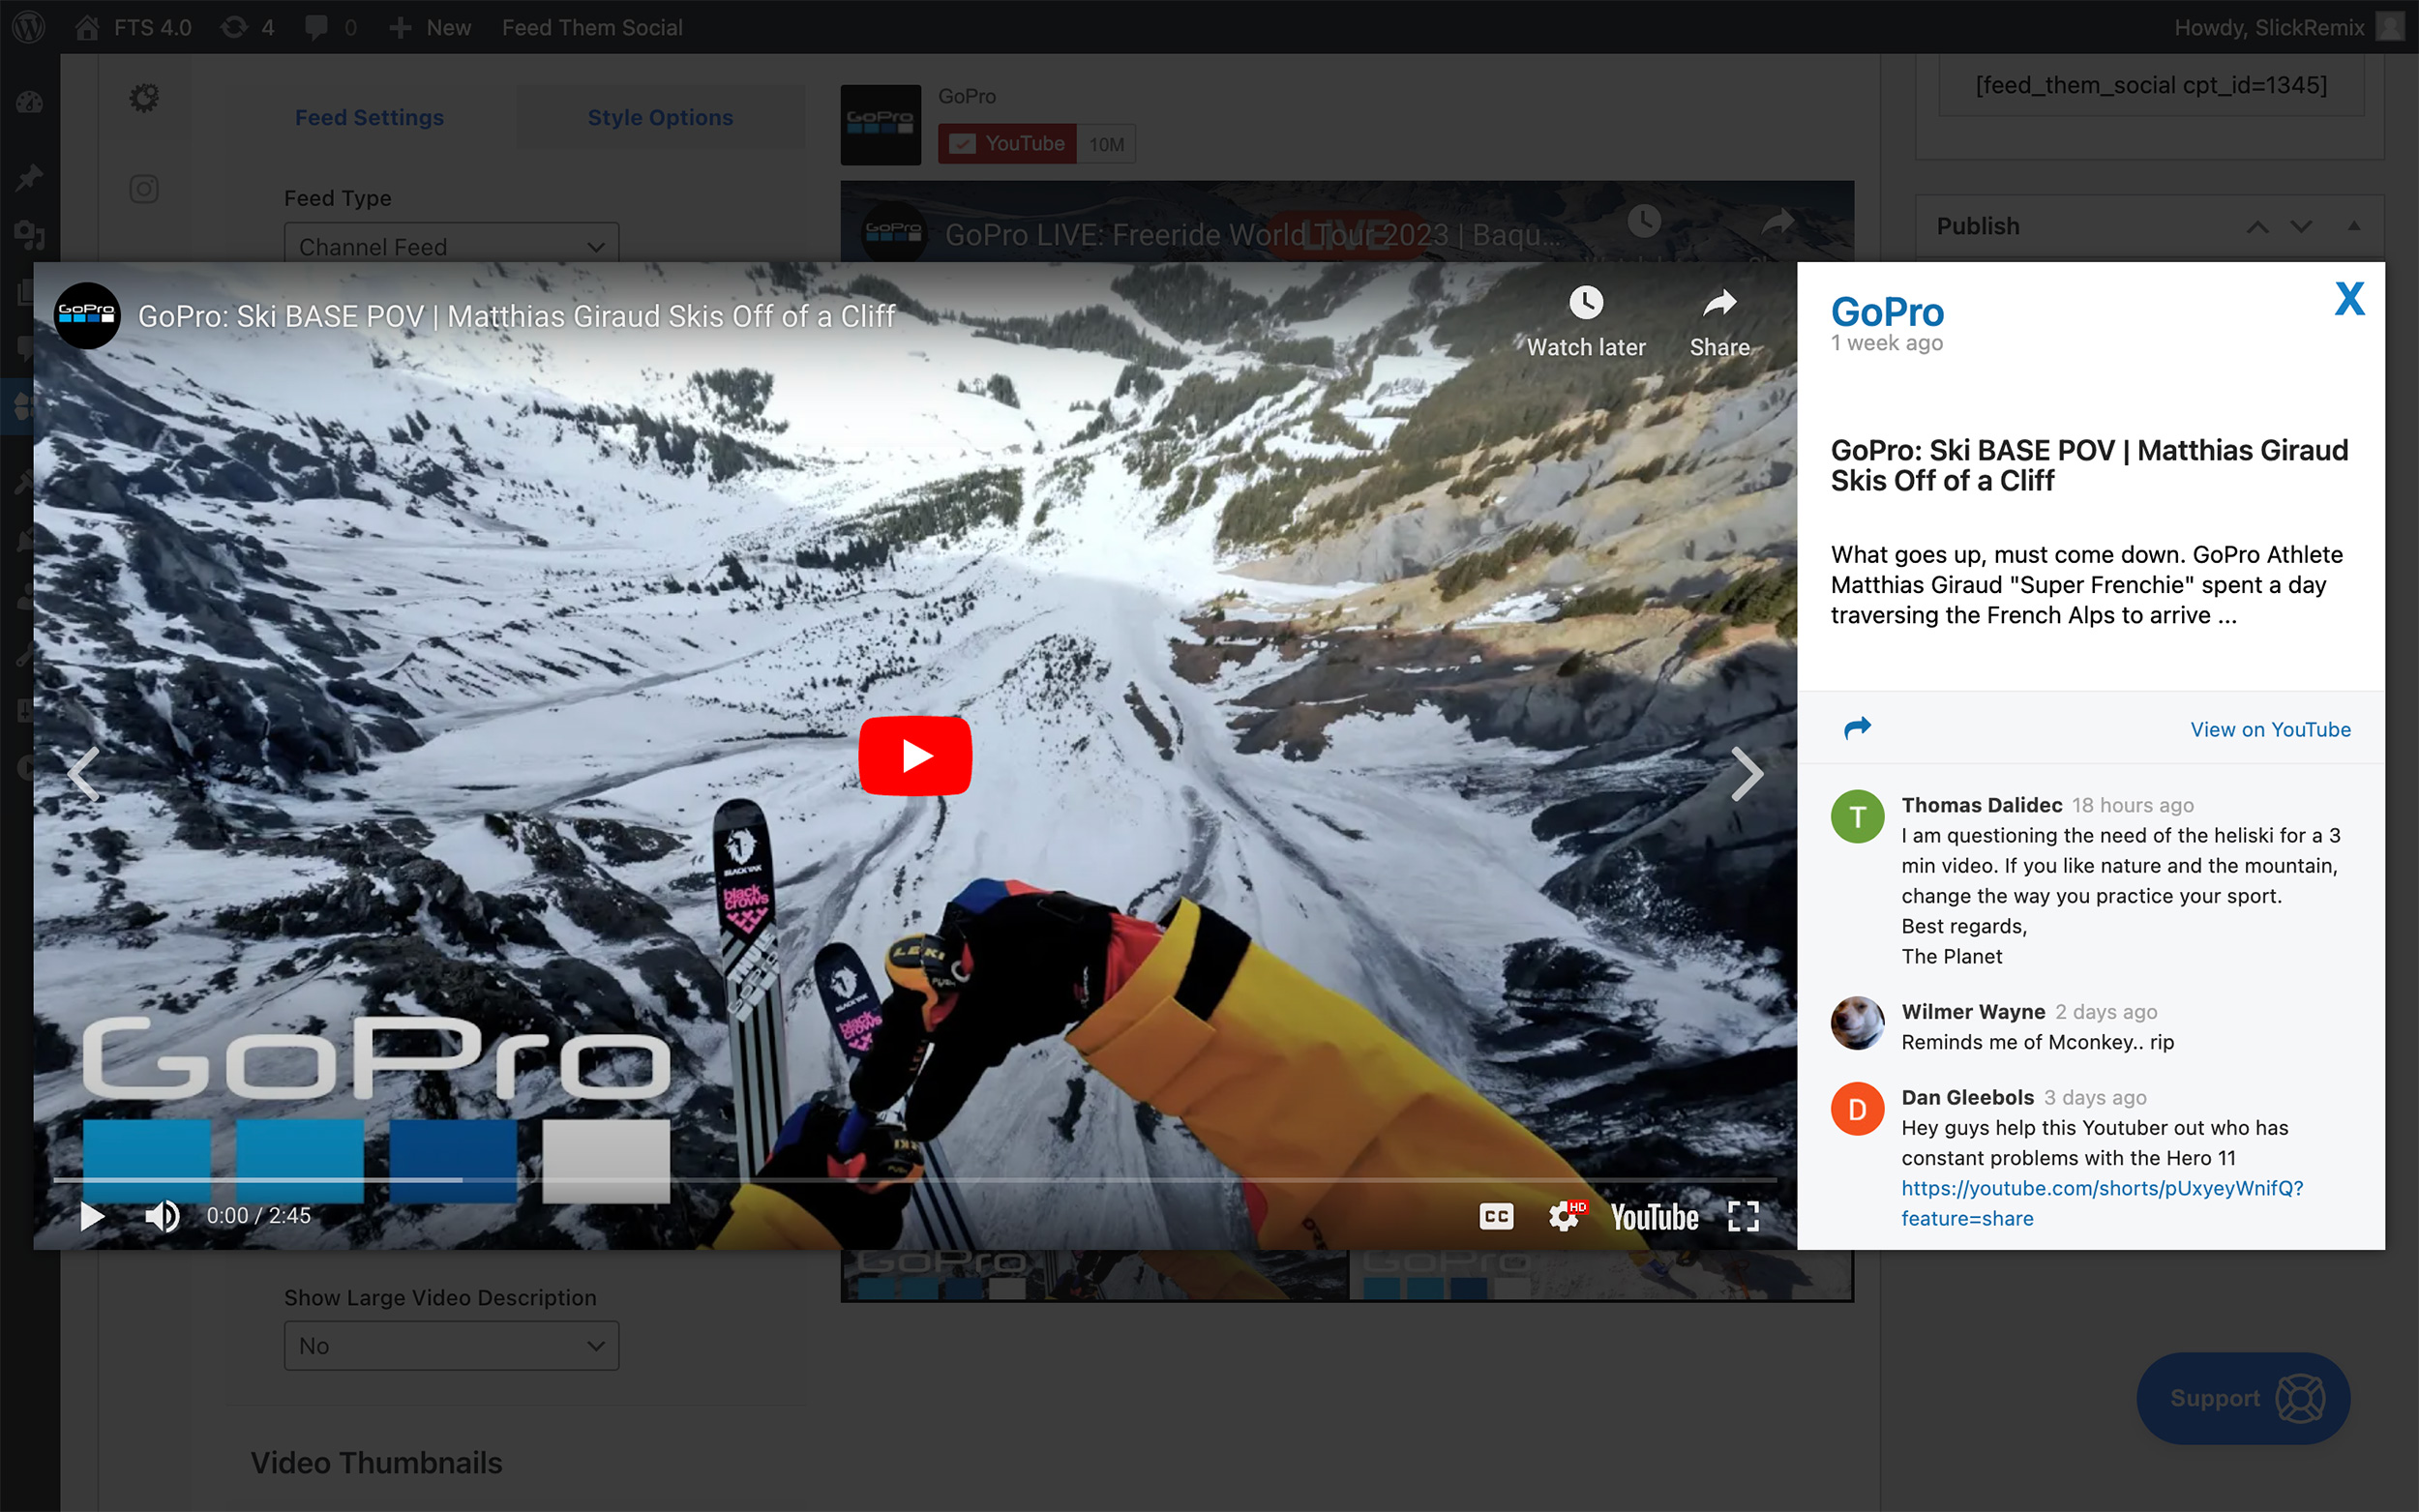Click the small play button in player controls
Screen dimensions: 2419x1512
point(92,1216)
